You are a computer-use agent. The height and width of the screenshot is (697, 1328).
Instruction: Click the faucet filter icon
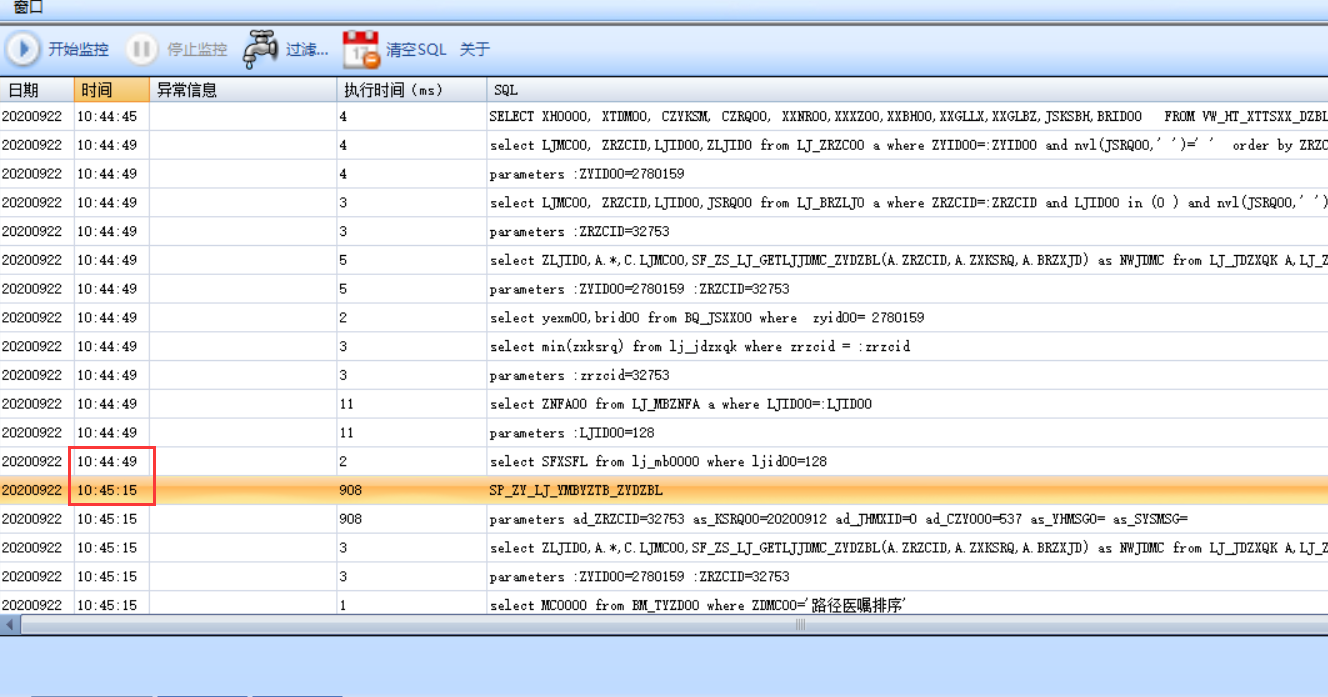260,49
